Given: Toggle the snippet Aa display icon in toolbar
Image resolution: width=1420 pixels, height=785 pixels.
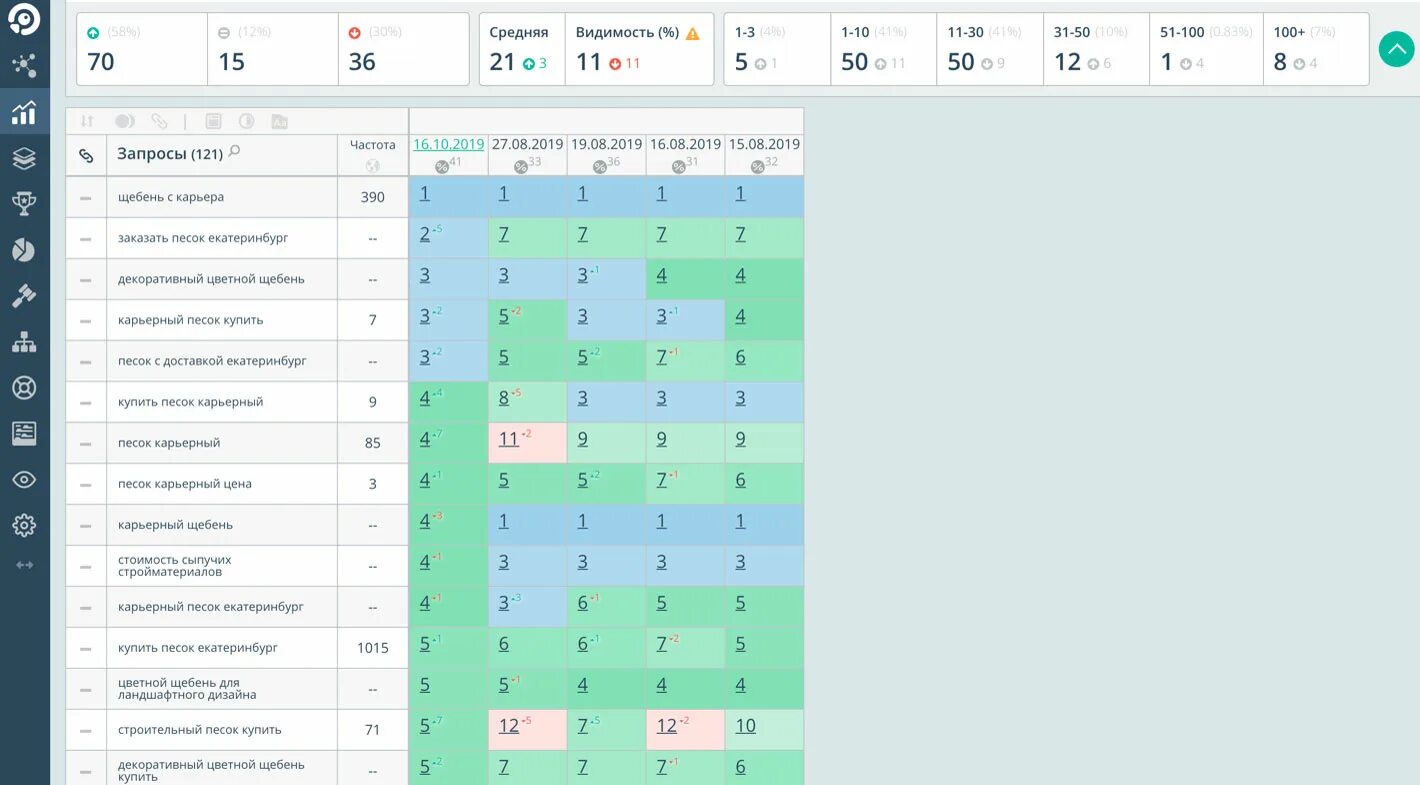Looking at the screenshot, I should [279, 121].
